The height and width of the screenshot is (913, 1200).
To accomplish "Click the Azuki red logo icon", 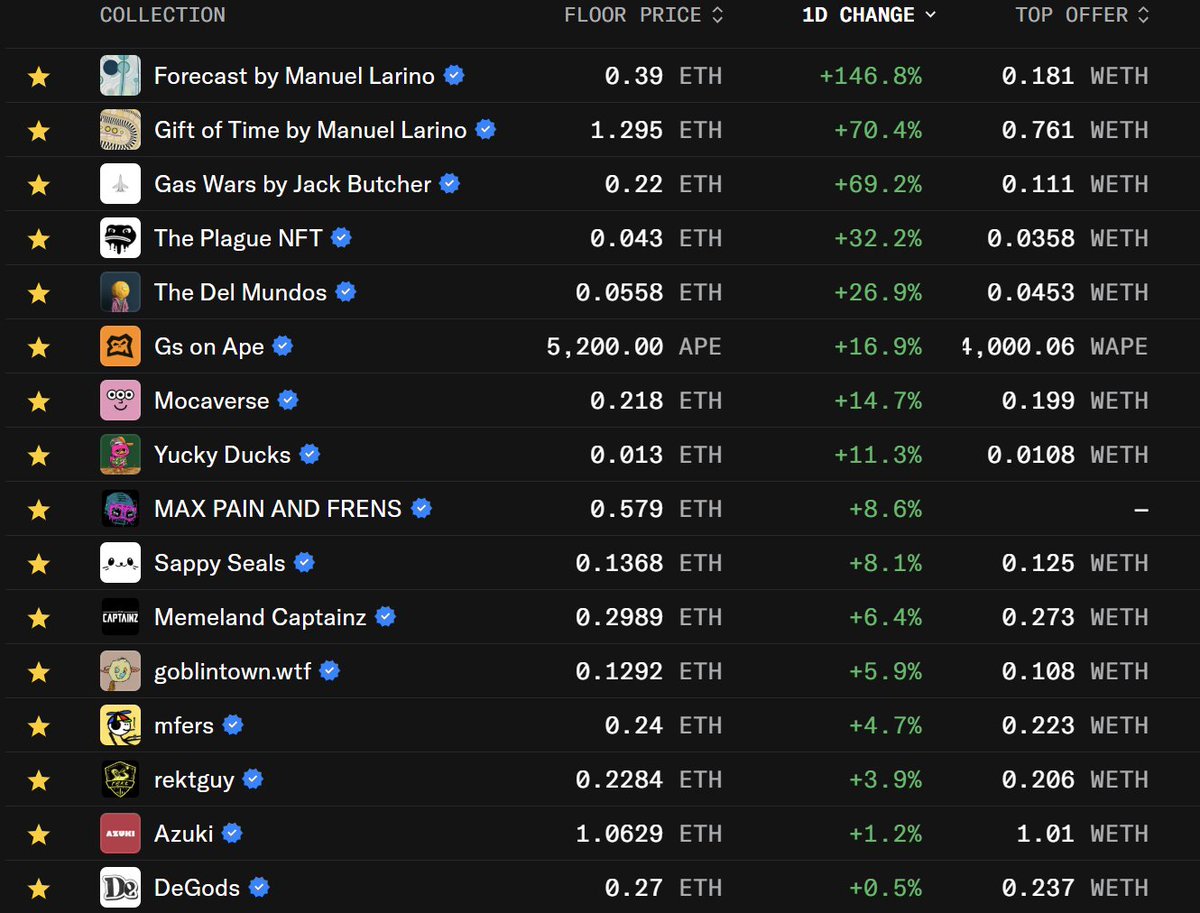I will click(120, 833).
